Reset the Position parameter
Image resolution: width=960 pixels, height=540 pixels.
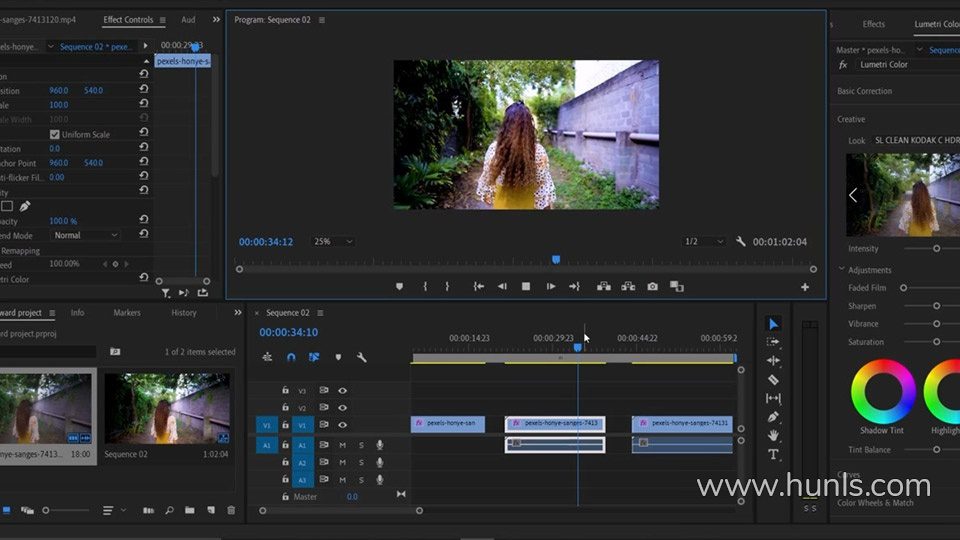tap(143, 89)
